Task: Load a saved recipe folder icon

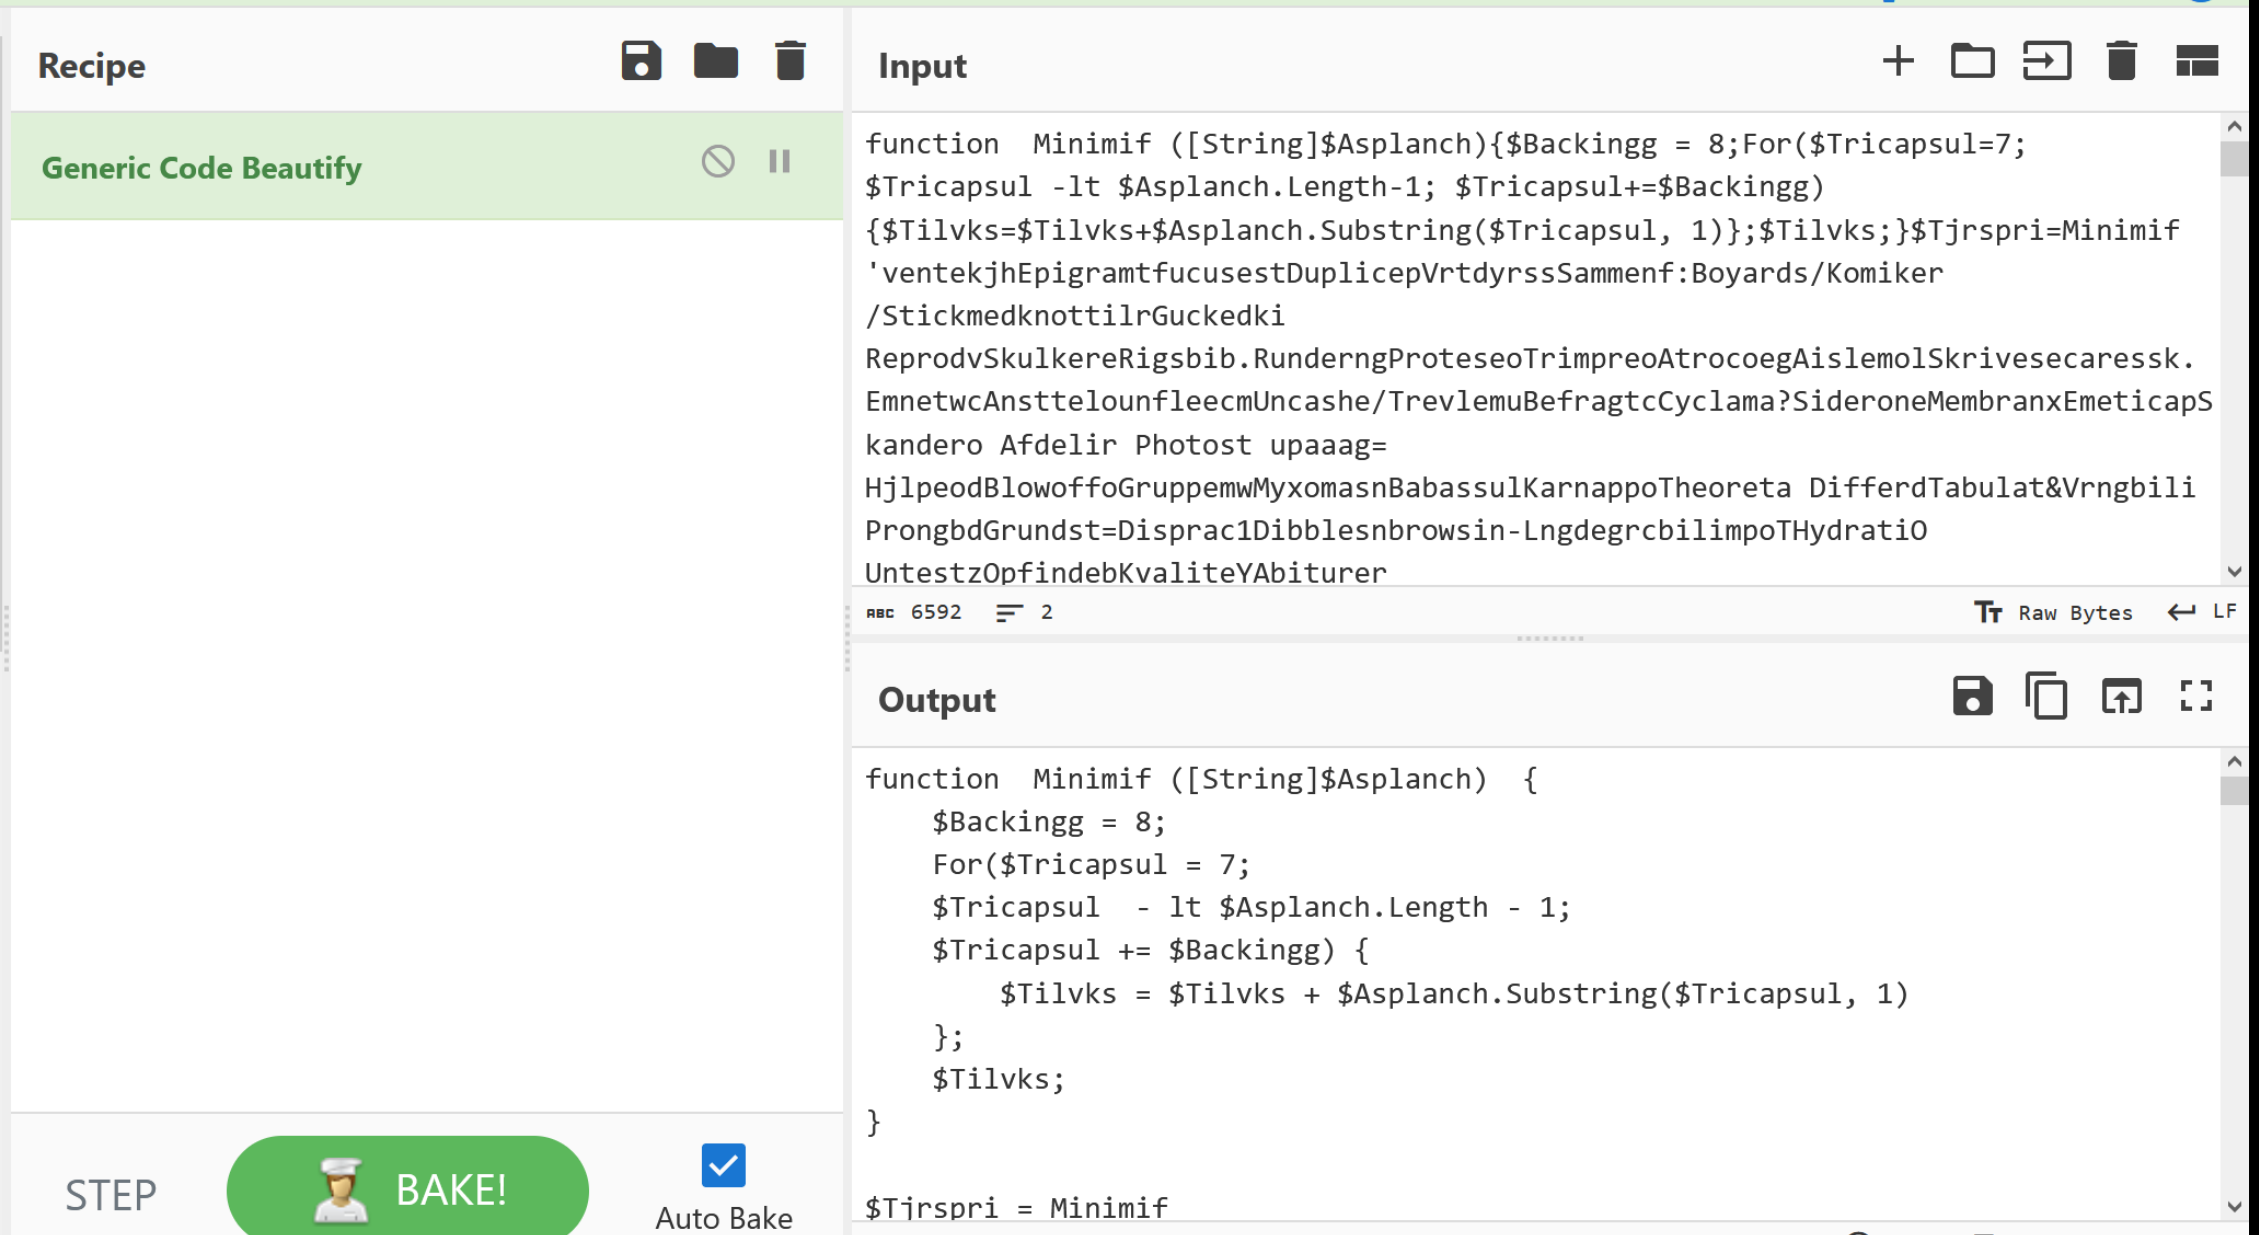Action: pyautogui.click(x=716, y=62)
